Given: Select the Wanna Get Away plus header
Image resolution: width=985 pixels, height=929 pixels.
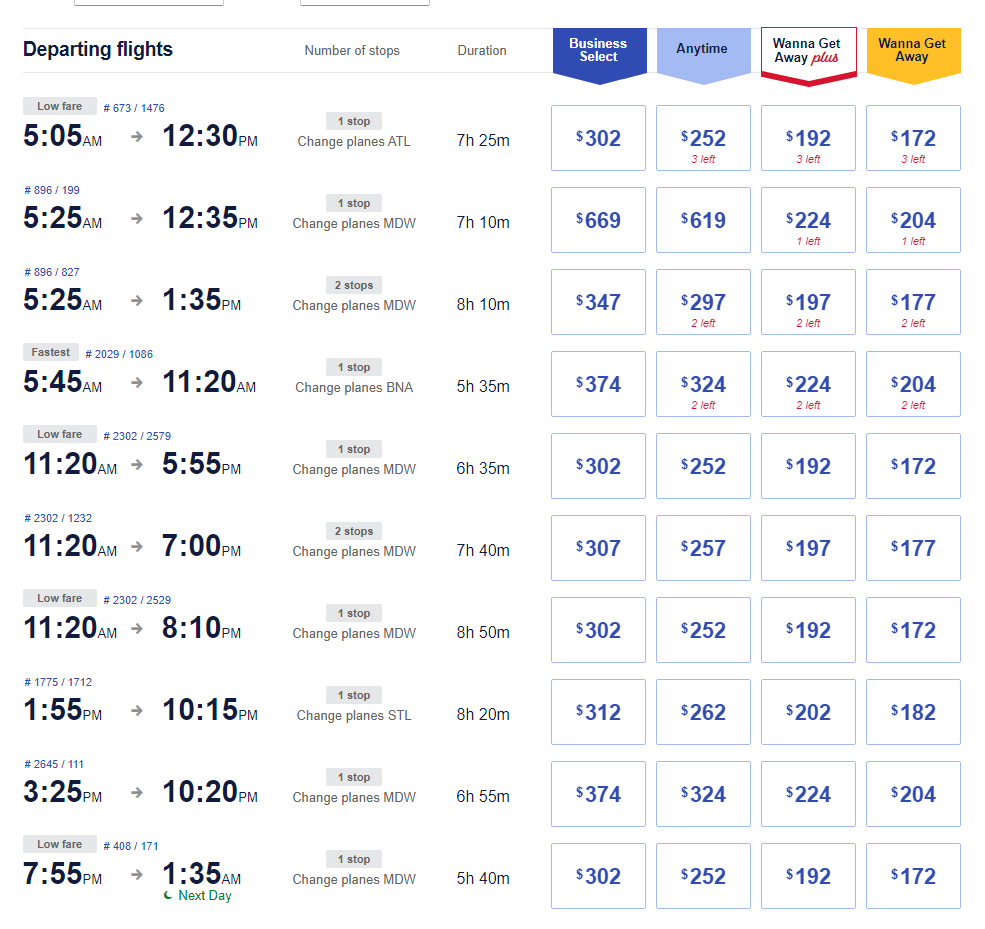Looking at the screenshot, I should pyautogui.click(x=808, y=54).
